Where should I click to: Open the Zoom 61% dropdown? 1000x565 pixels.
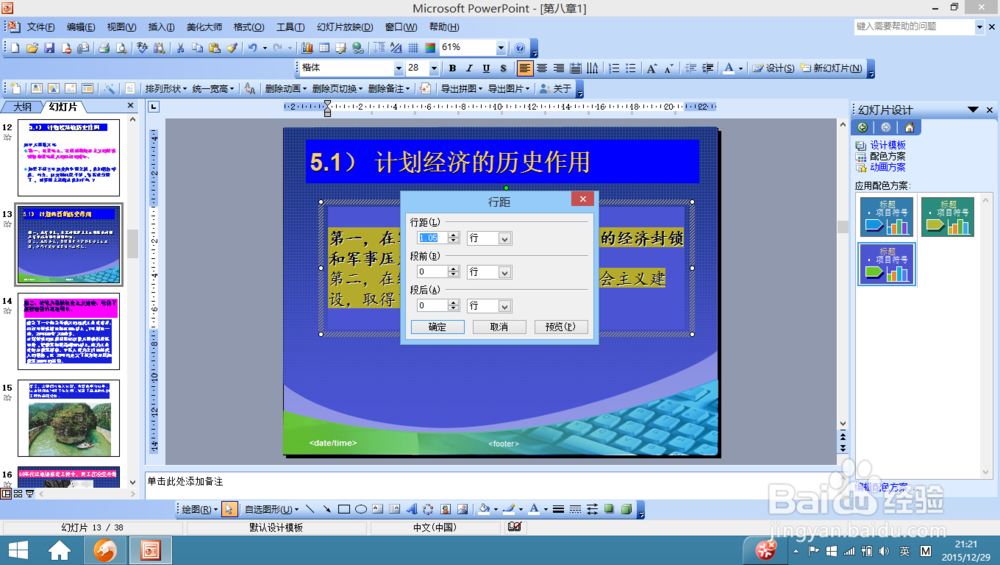501,48
